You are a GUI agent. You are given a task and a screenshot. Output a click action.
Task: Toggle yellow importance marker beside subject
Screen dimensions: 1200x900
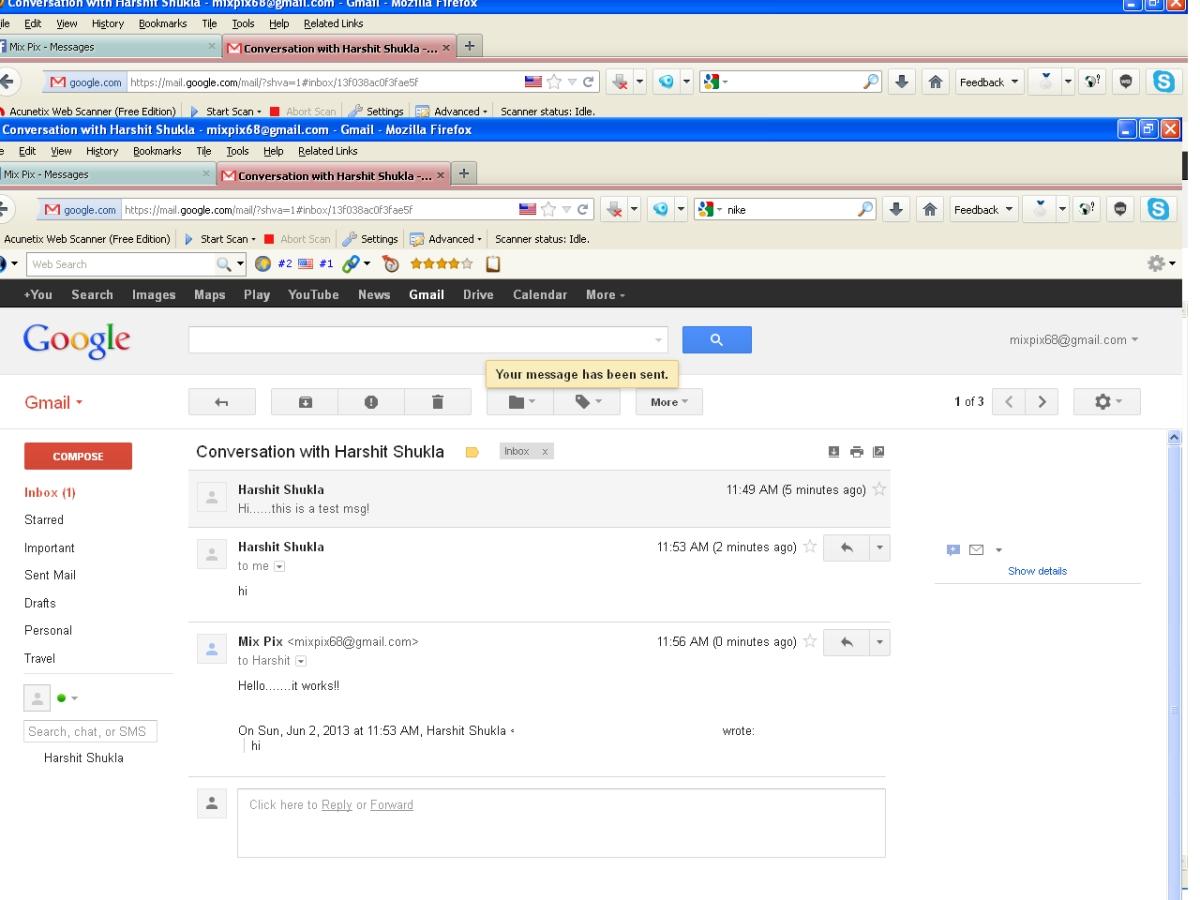473,453
